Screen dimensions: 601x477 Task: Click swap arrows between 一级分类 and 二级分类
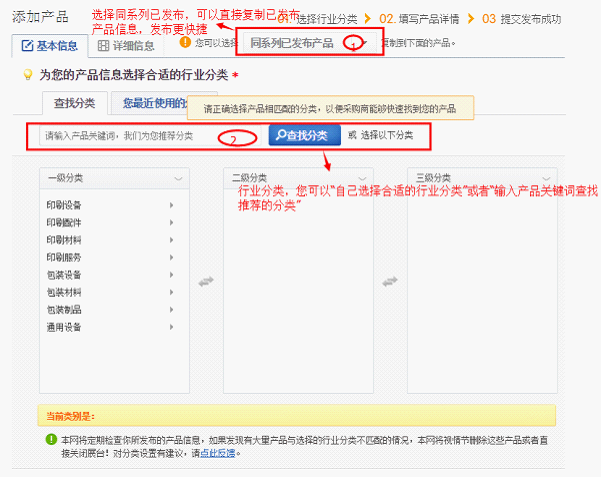[x=206, y=283]
